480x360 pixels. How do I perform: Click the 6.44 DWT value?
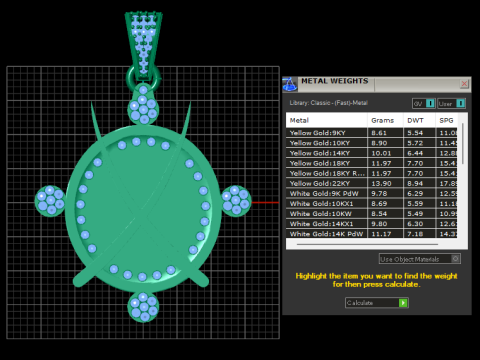coord(415,153)
